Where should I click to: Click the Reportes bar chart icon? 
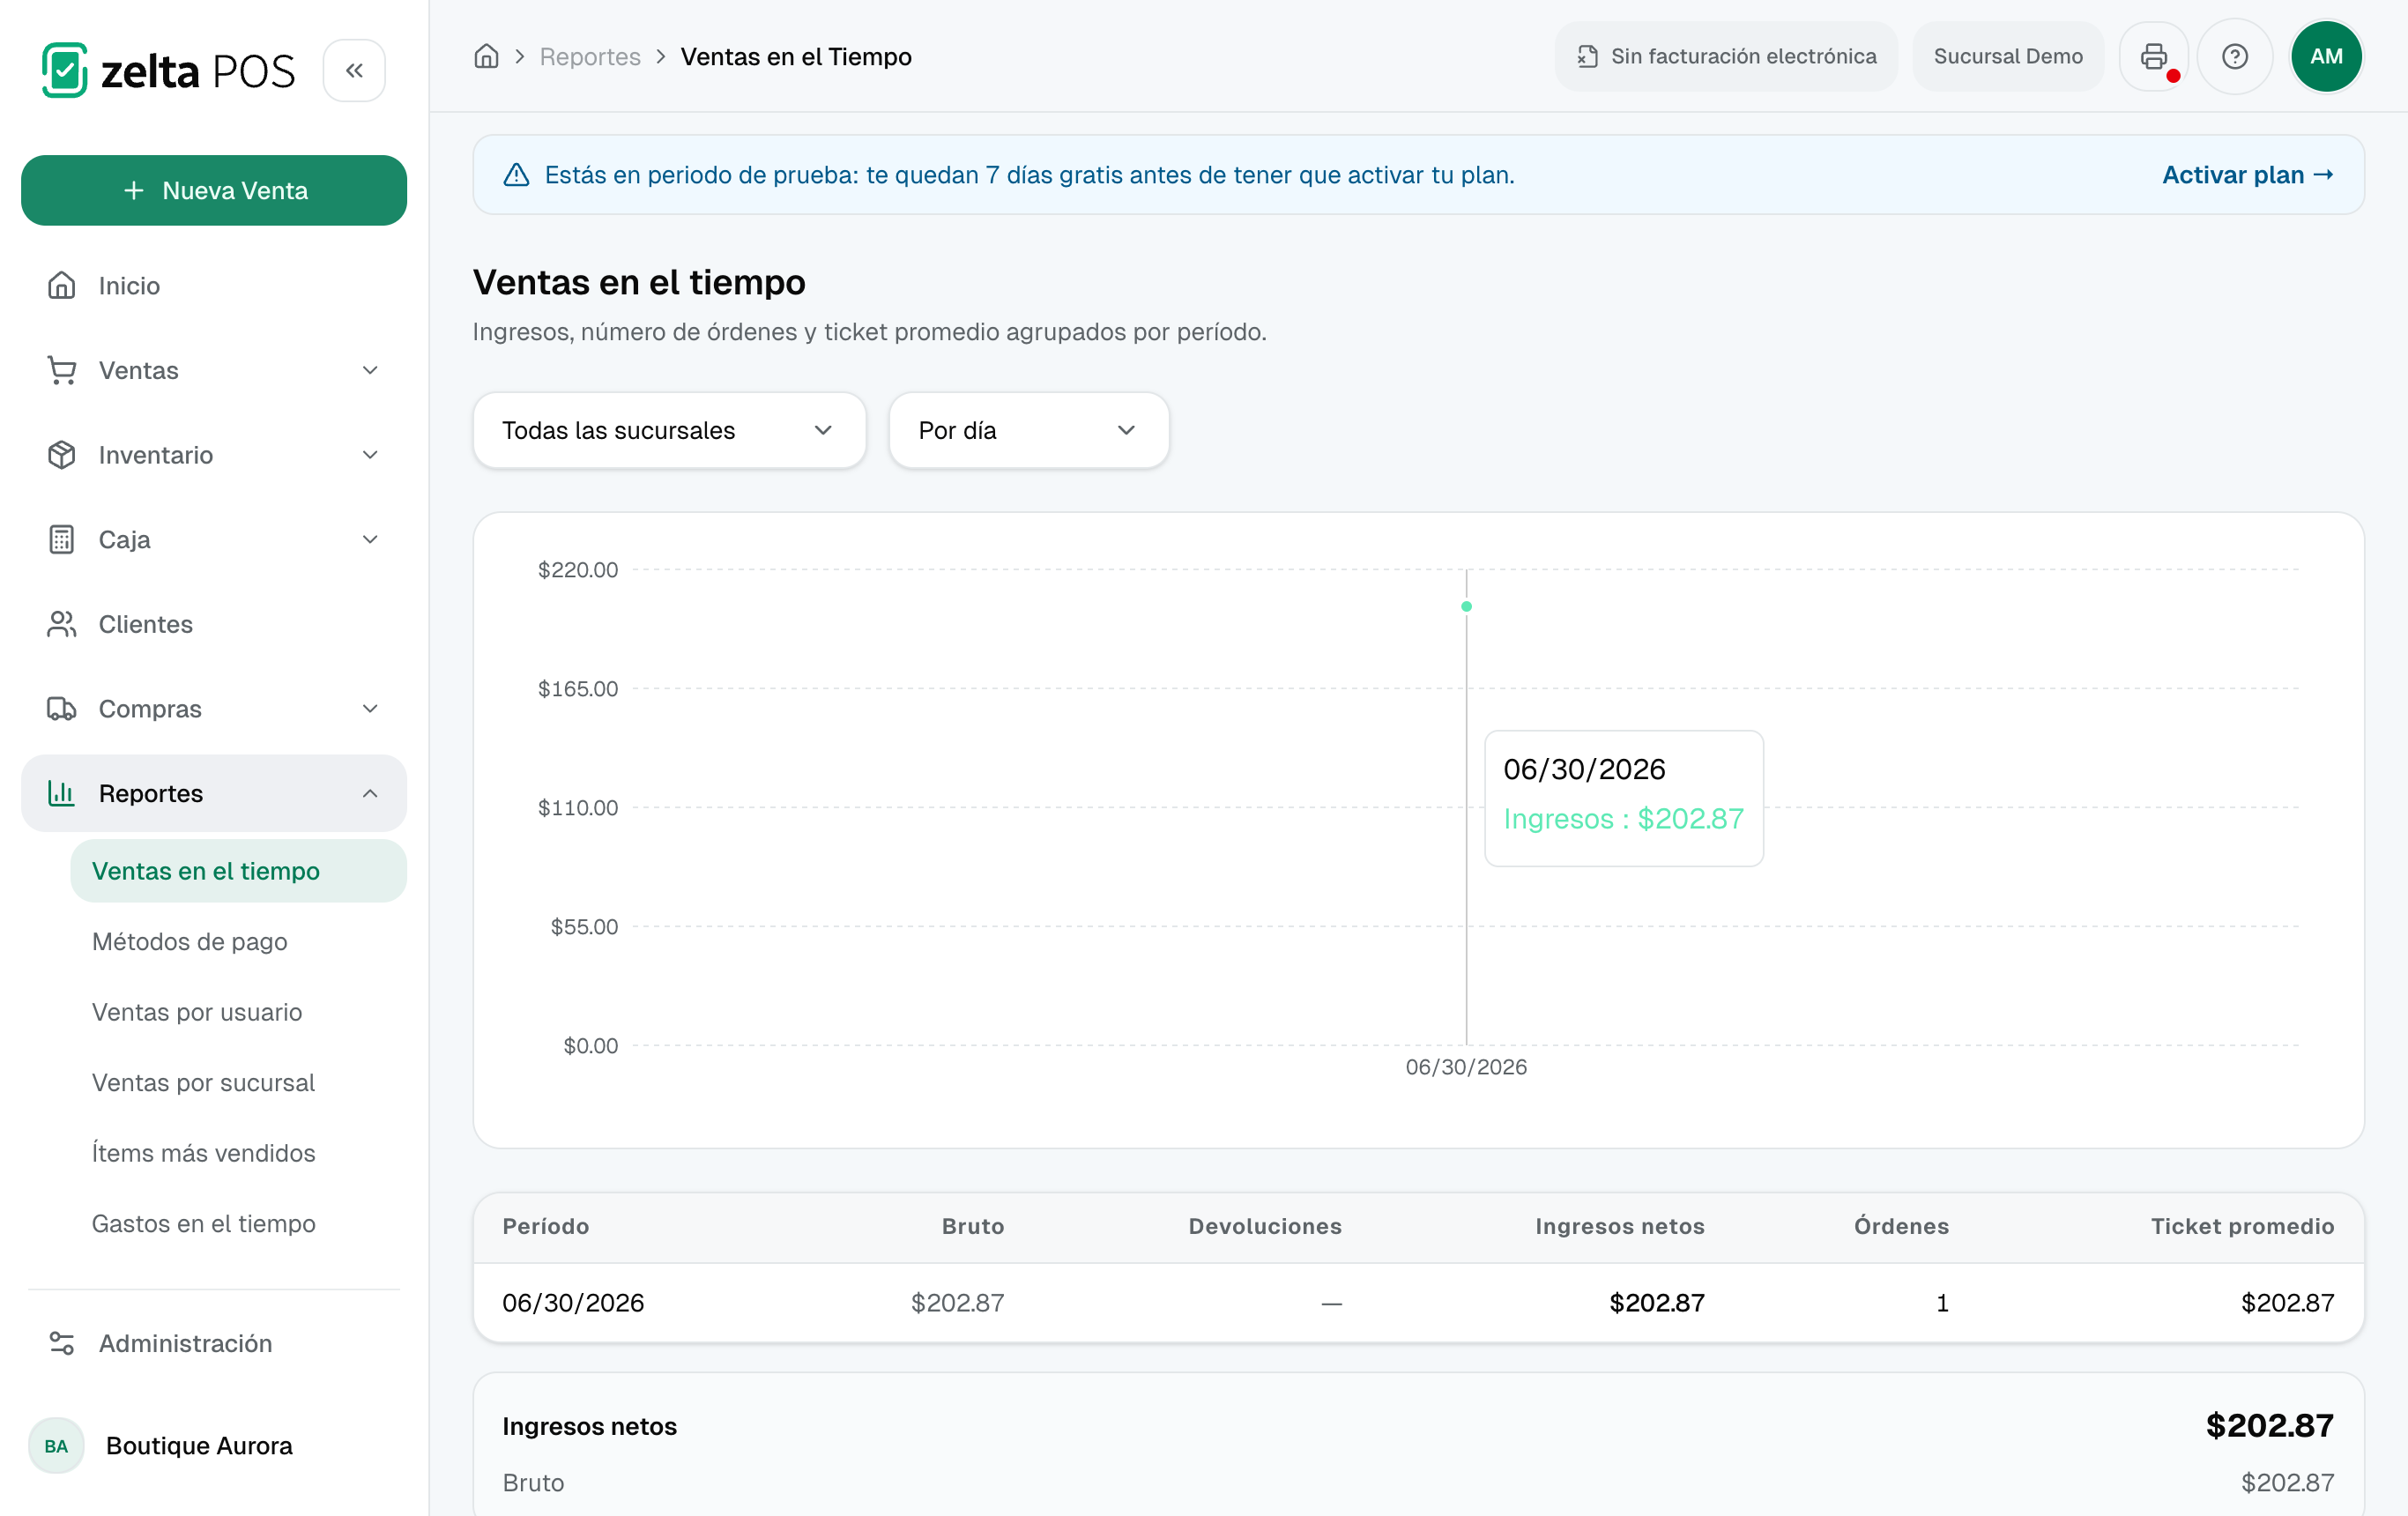(x=62, y=793)
